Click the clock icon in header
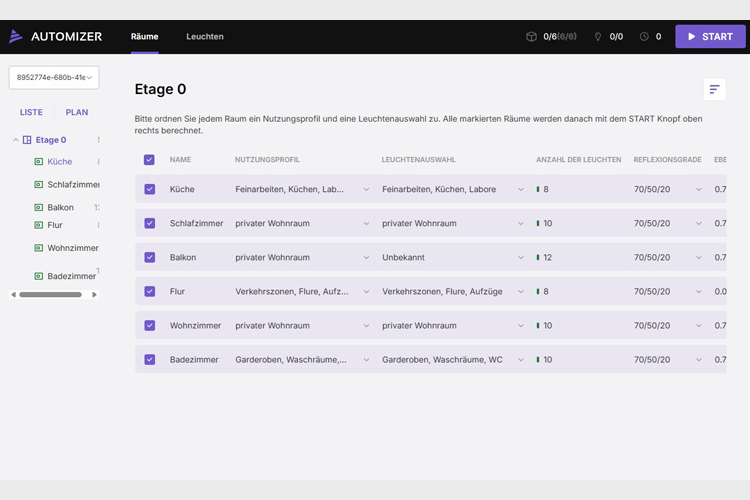This screenshot has height=500, width=750. click(x=643, y=37)
